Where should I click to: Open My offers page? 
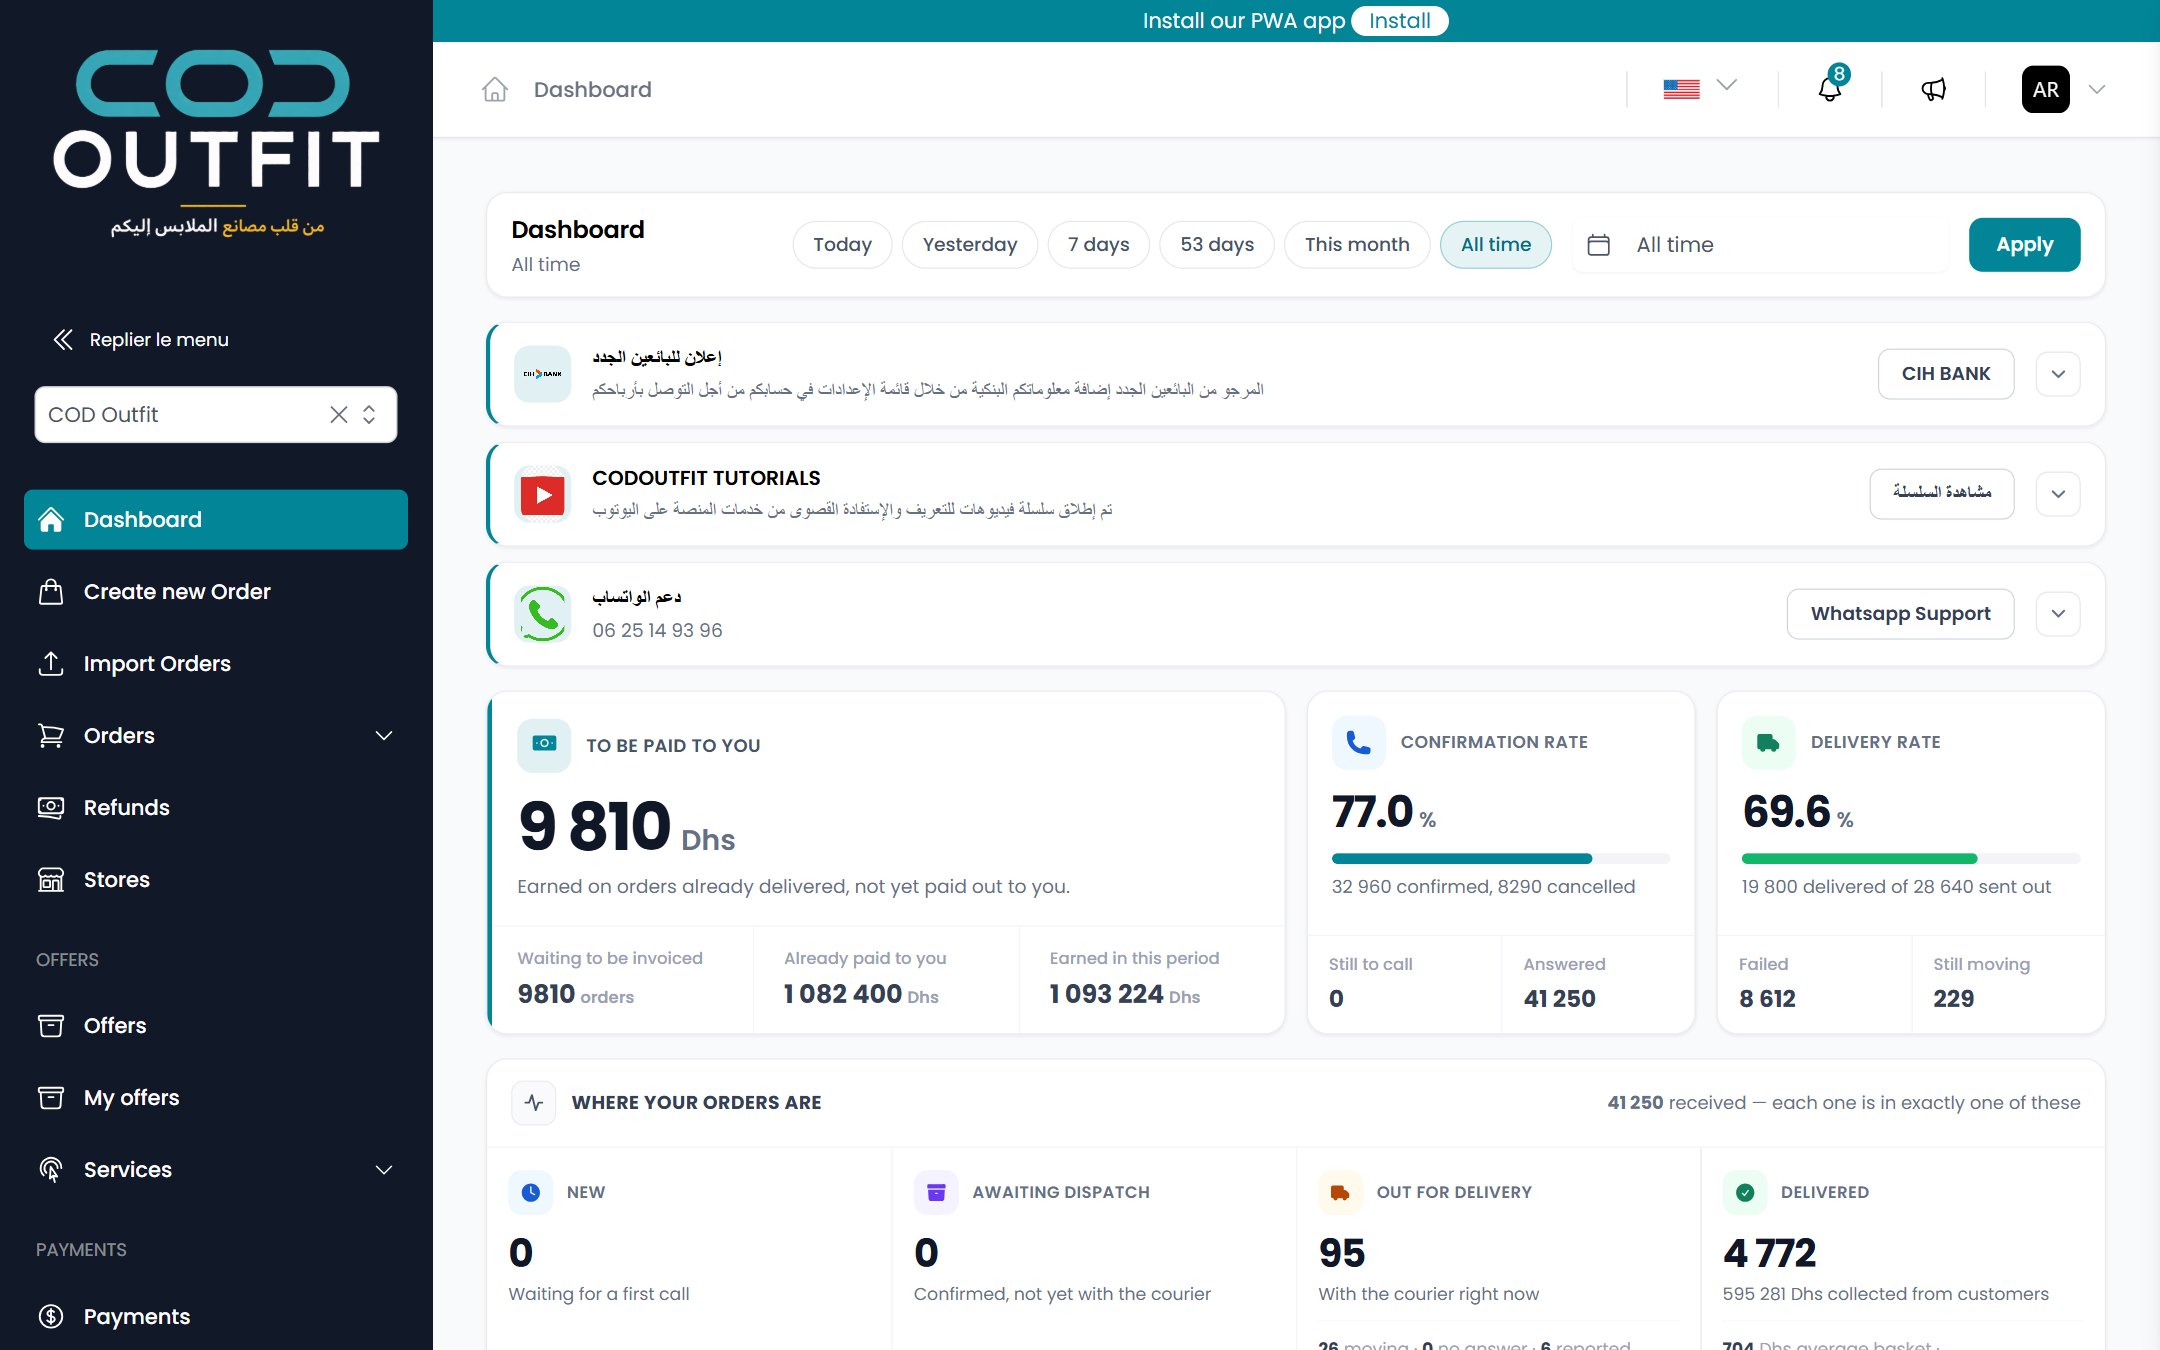216,1098
